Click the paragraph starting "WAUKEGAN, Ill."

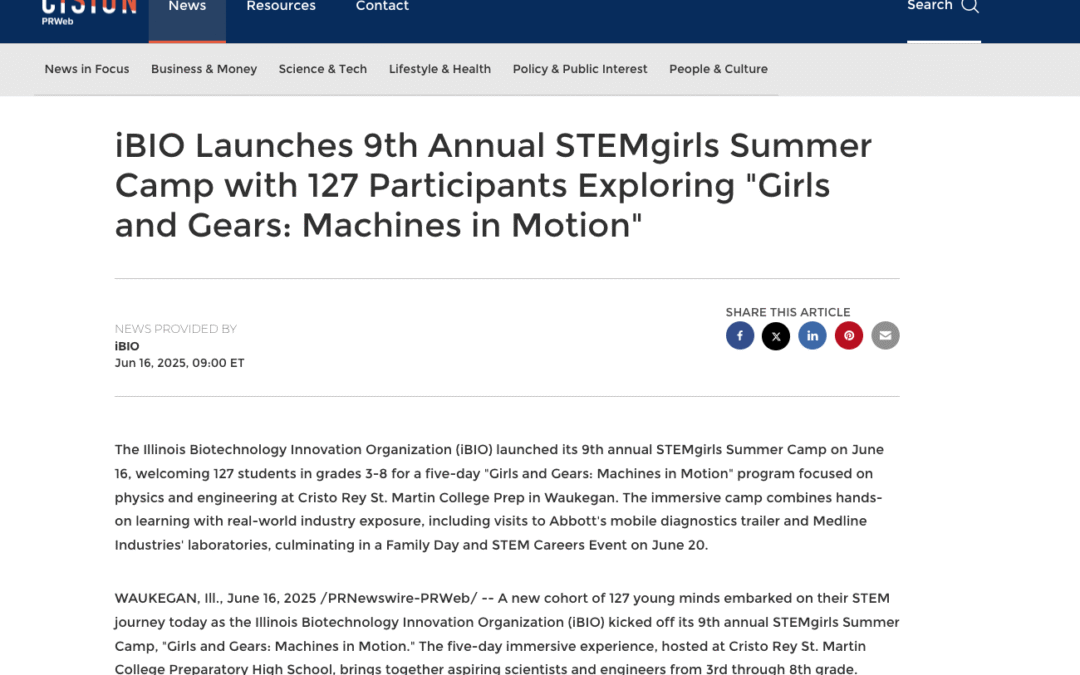(x=507, y=634)
